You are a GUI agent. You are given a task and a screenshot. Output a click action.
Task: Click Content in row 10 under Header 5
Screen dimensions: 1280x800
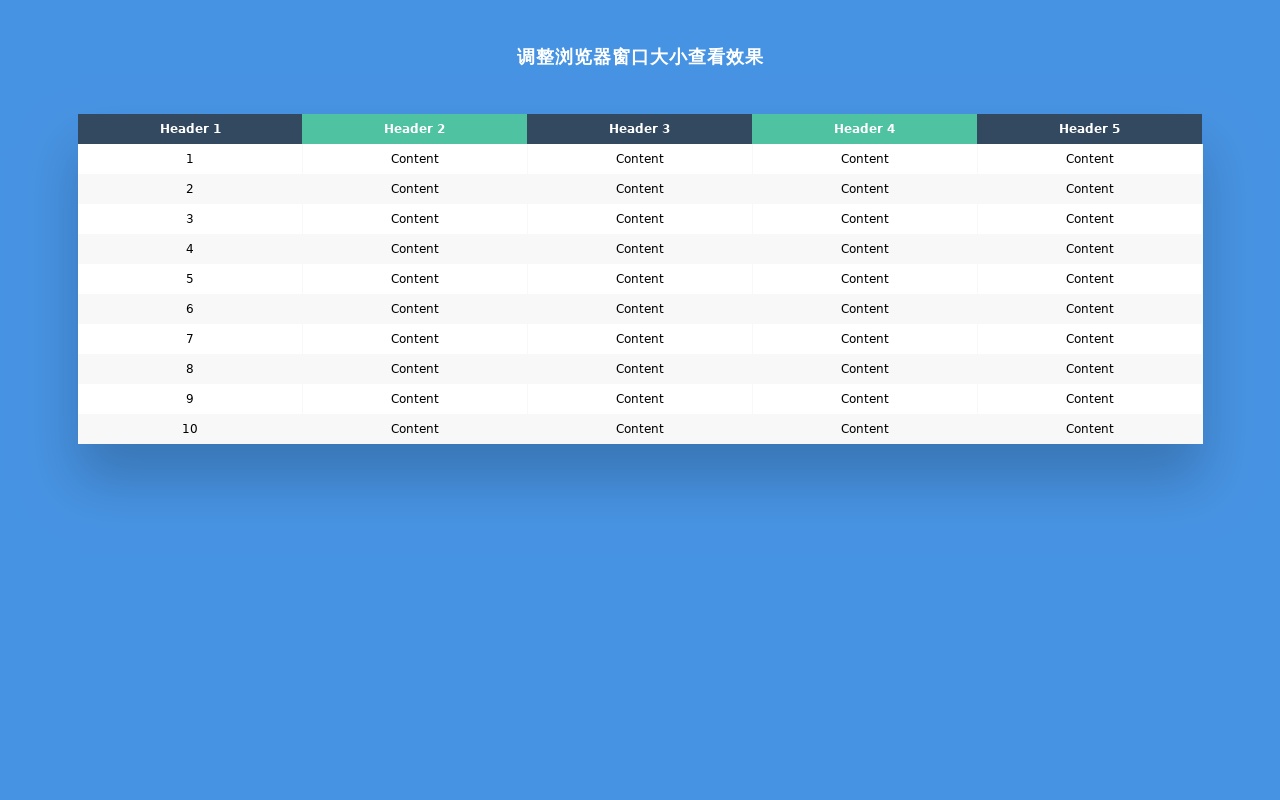(x=1090, y=429)
